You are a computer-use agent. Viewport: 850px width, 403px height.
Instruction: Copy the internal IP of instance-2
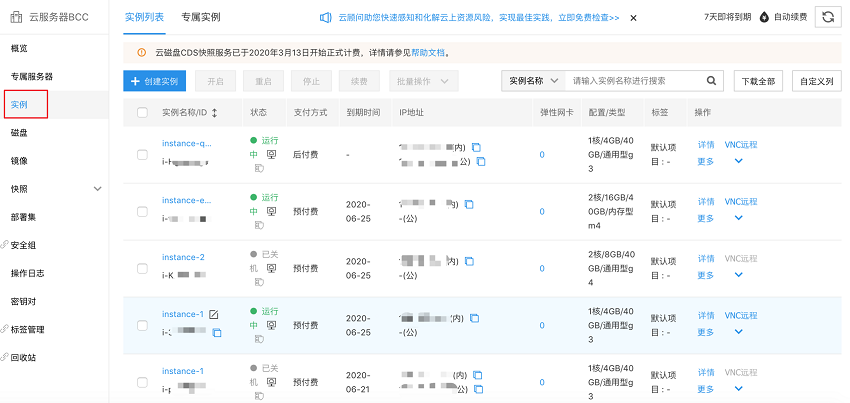coord(469,261)
